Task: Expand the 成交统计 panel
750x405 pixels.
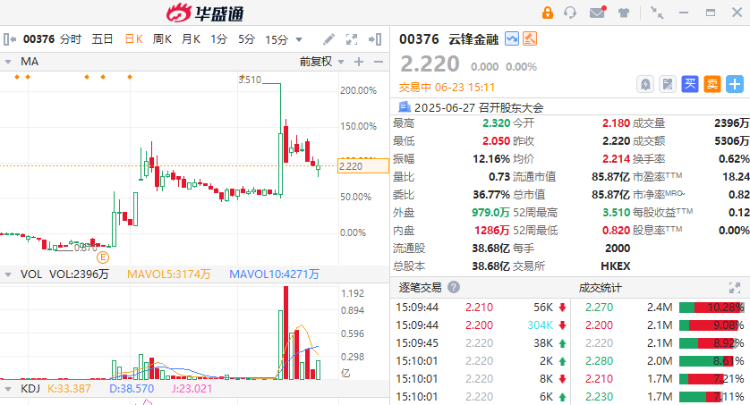Action: pos(734,287)
